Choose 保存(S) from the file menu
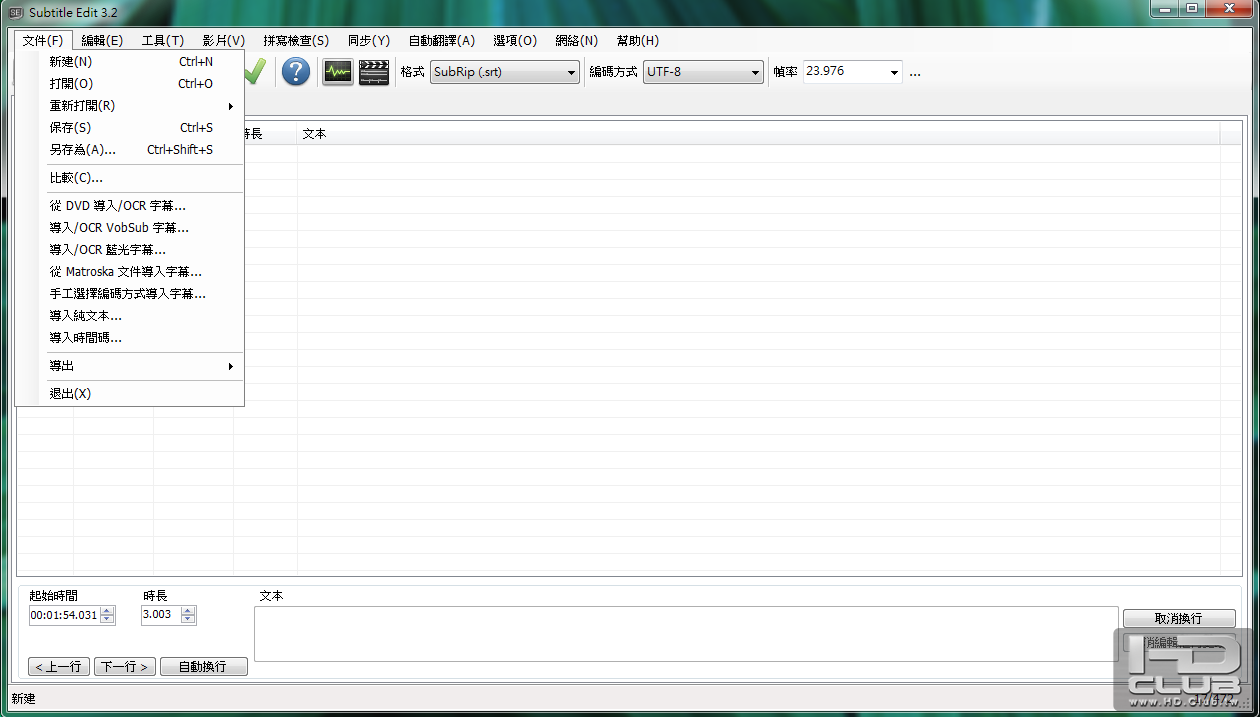The width and height of the screenshot is (1260, 717). 130,128
